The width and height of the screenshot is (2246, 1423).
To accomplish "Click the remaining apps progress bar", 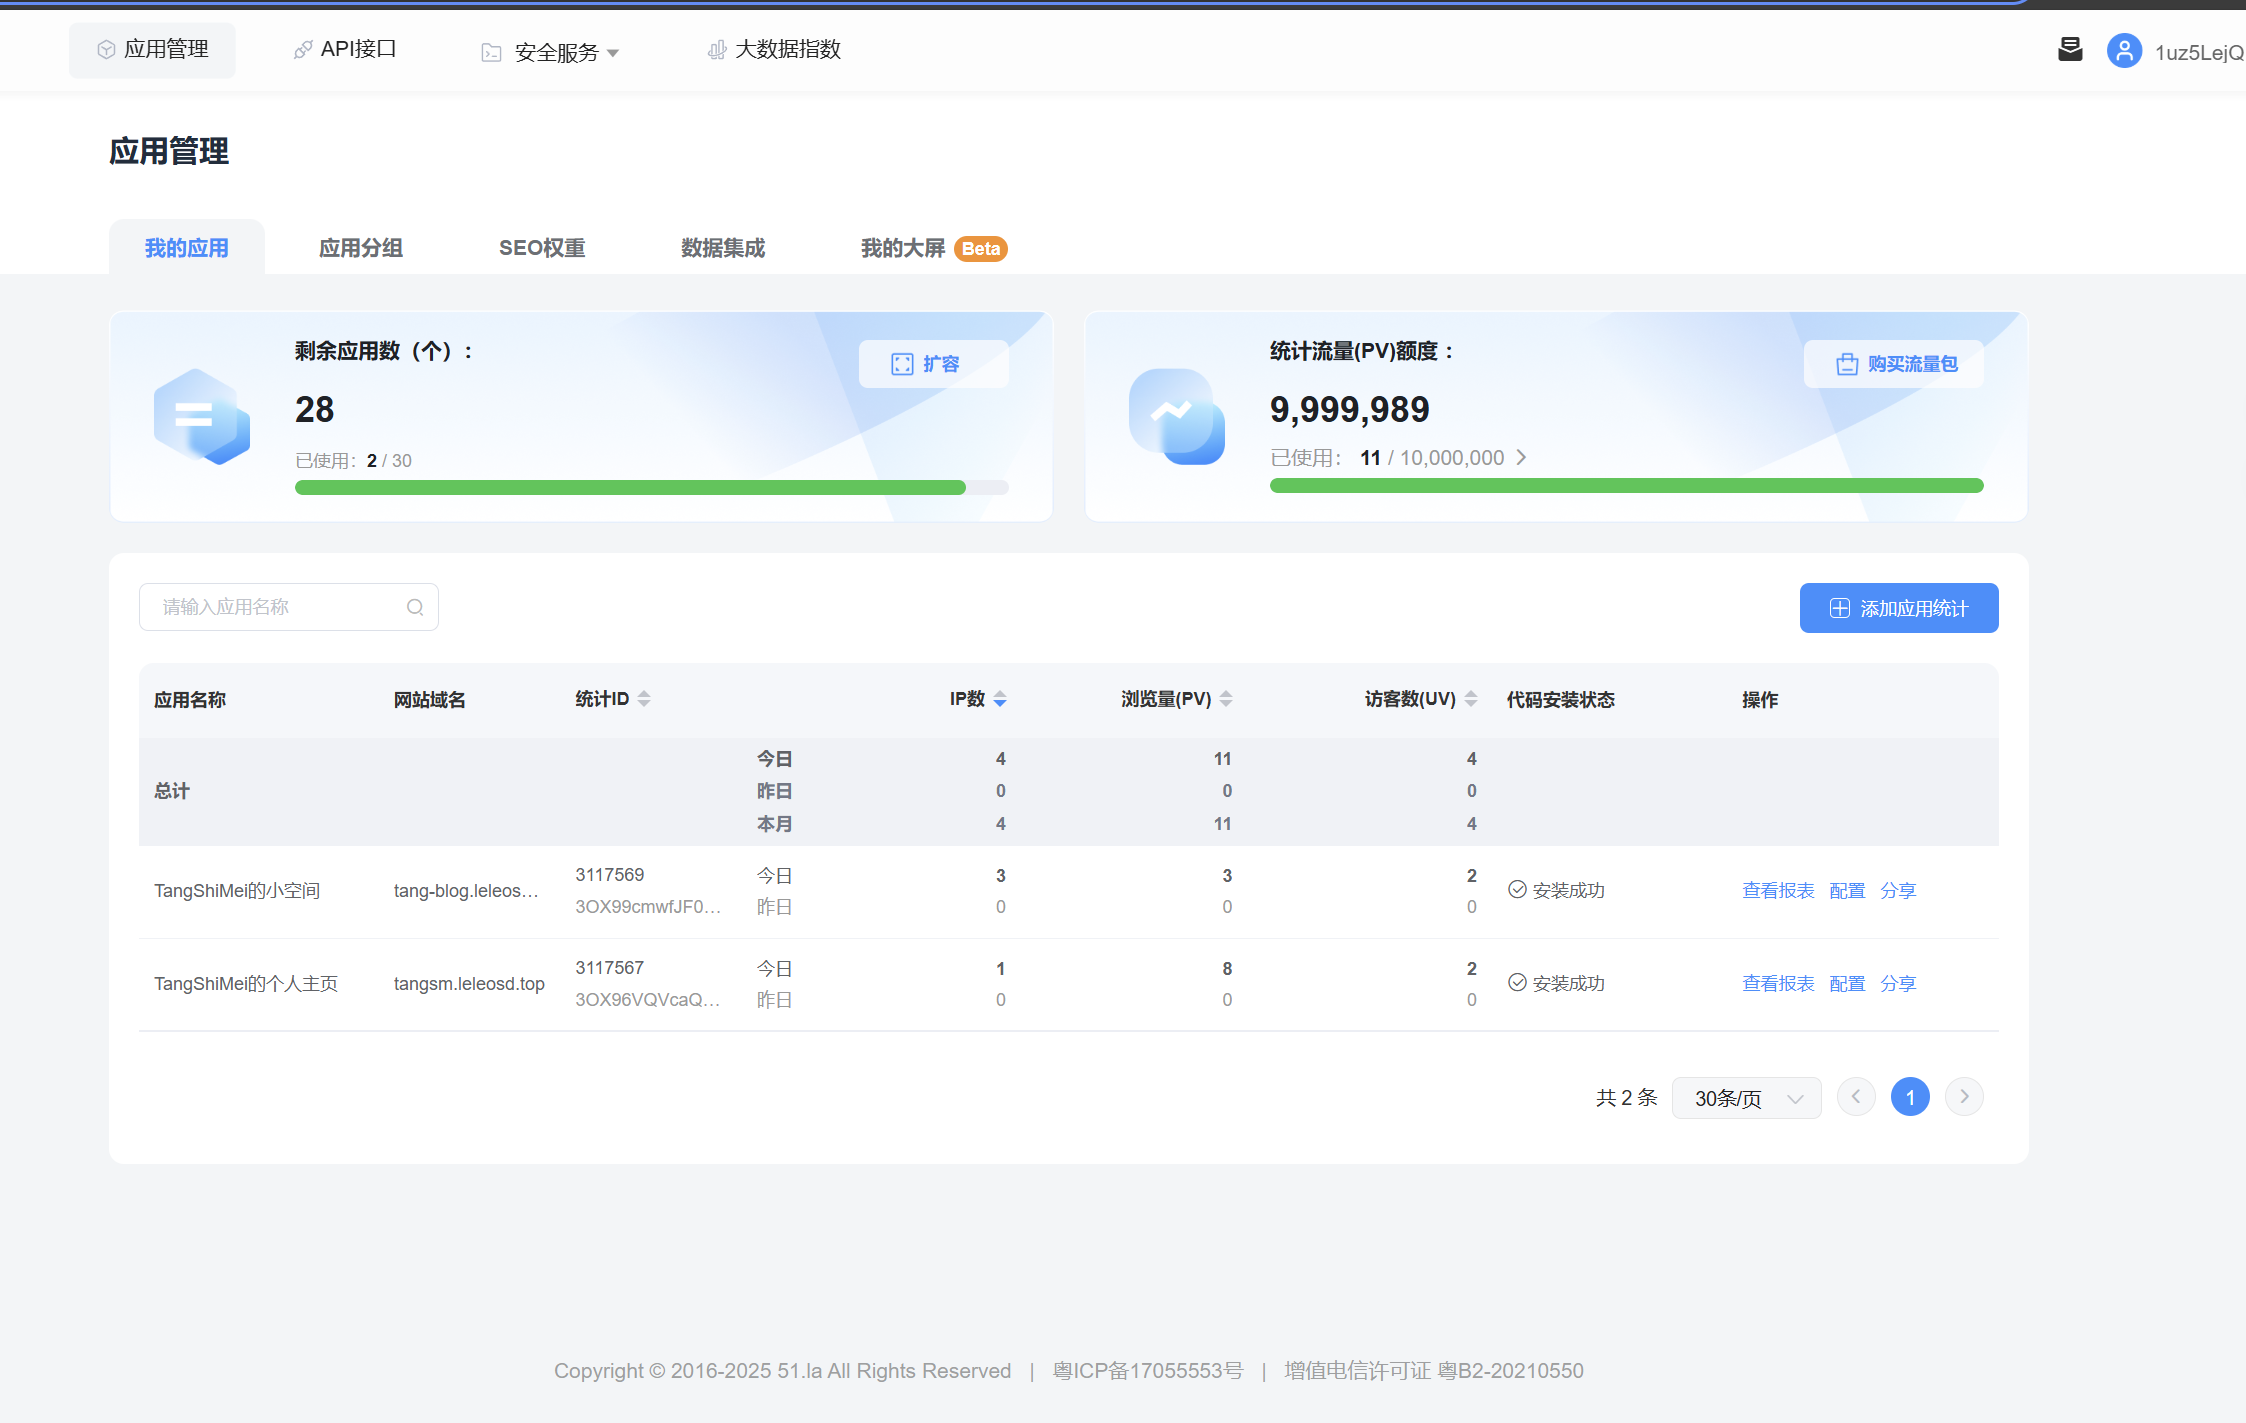I will click(651, 488).
